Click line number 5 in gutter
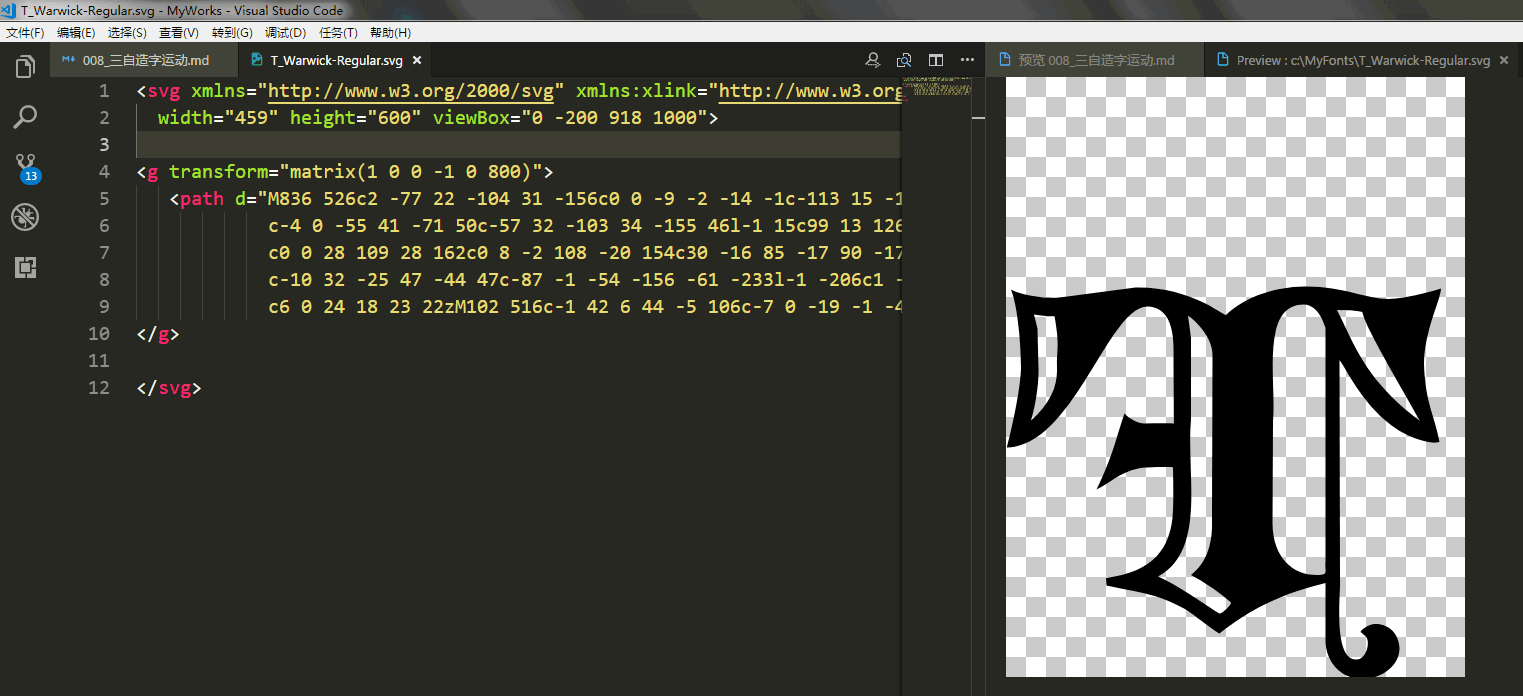 coord(104,199)
